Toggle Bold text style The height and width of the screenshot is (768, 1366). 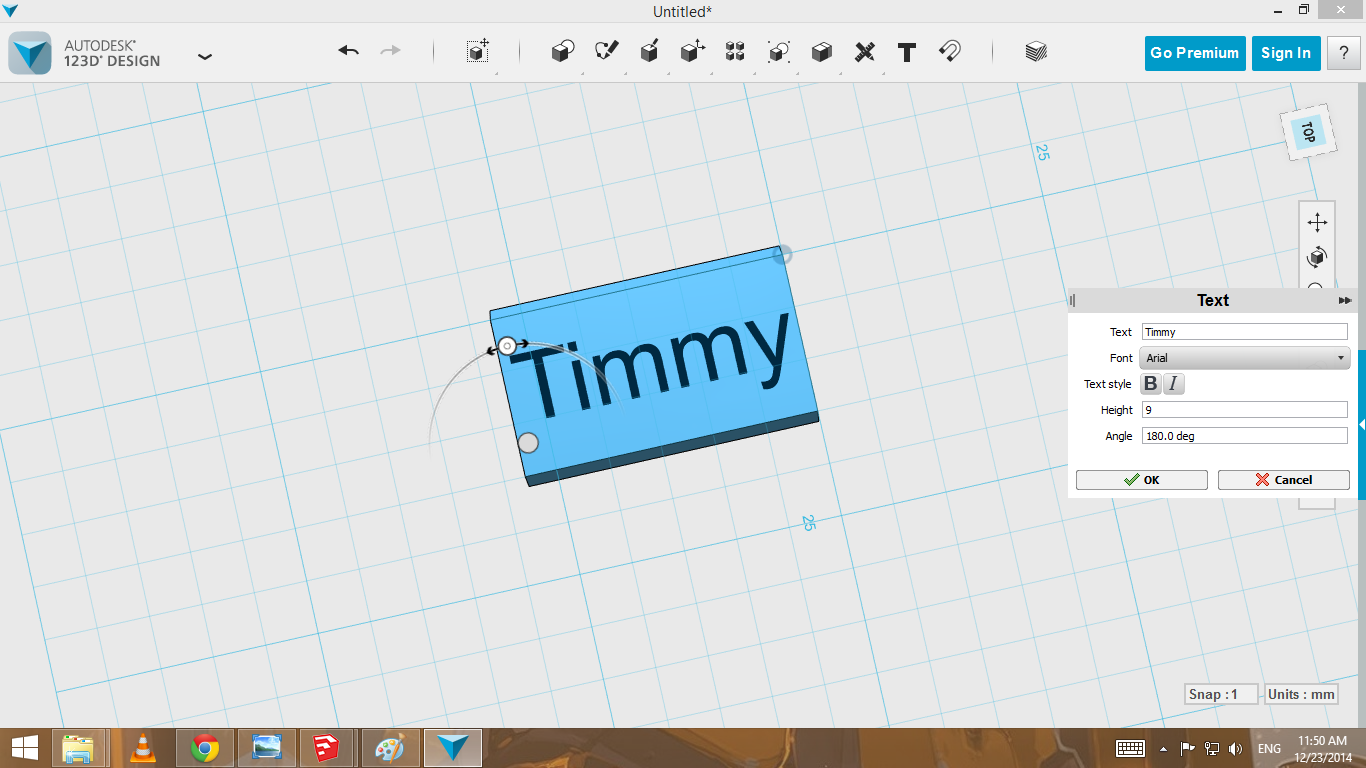1151,383
